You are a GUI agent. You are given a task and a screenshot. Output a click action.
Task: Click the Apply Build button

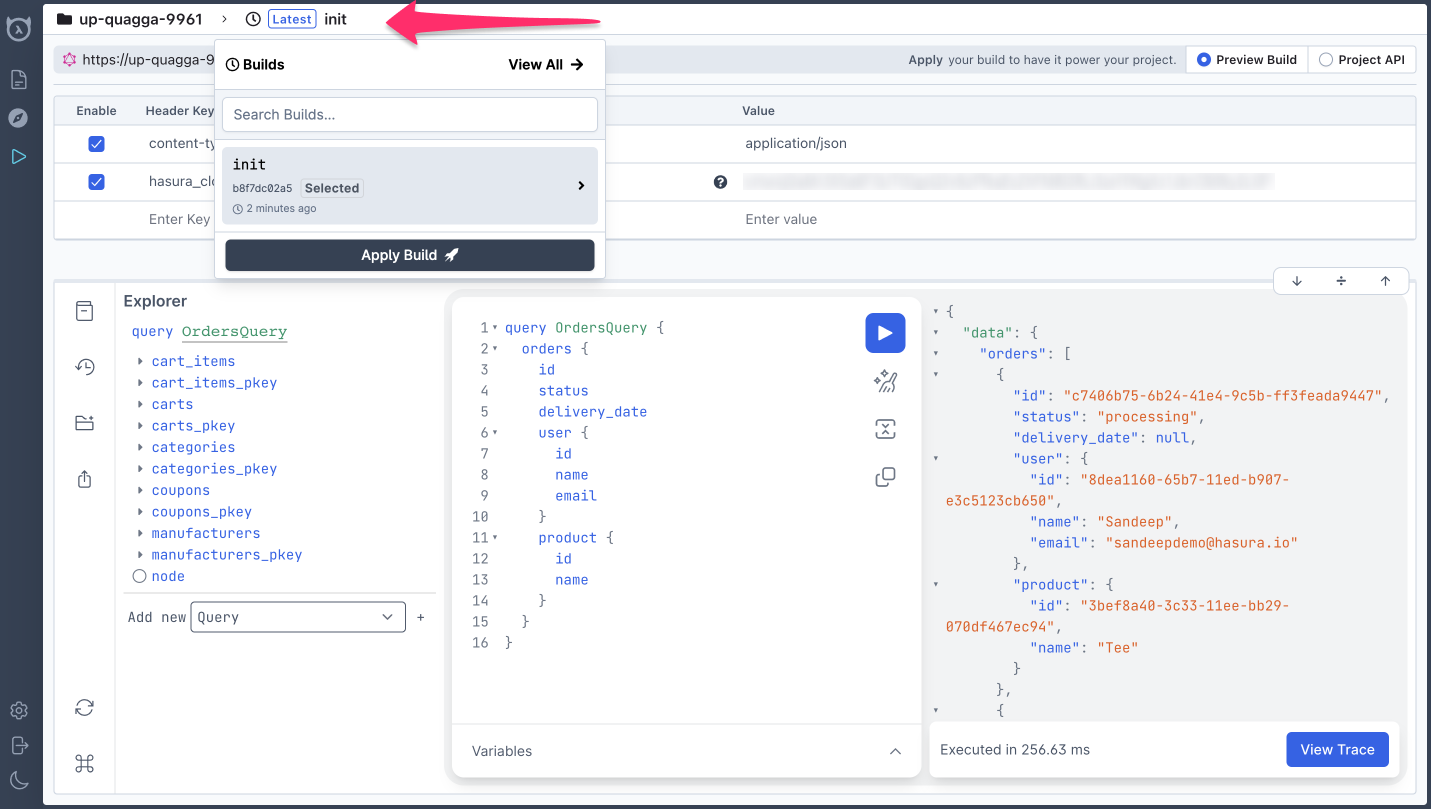[409, 255]
